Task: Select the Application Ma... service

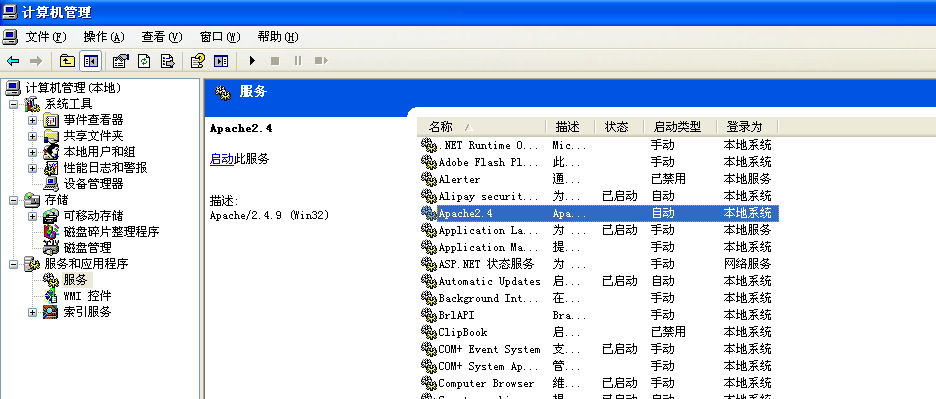Action: pos(599,247)
